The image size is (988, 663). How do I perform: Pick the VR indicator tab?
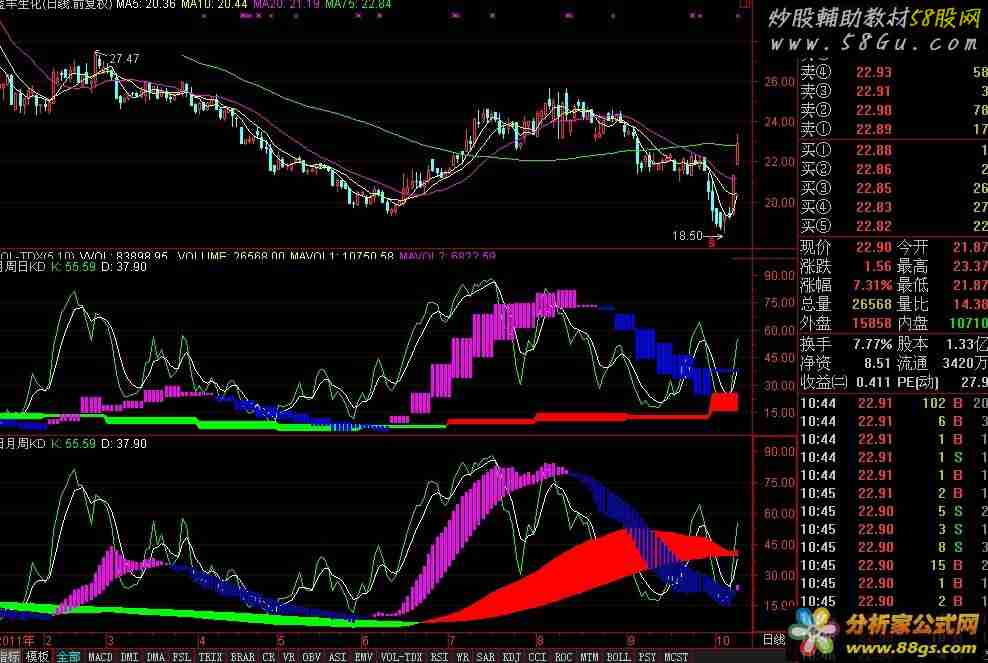click(x=289, y=657)
